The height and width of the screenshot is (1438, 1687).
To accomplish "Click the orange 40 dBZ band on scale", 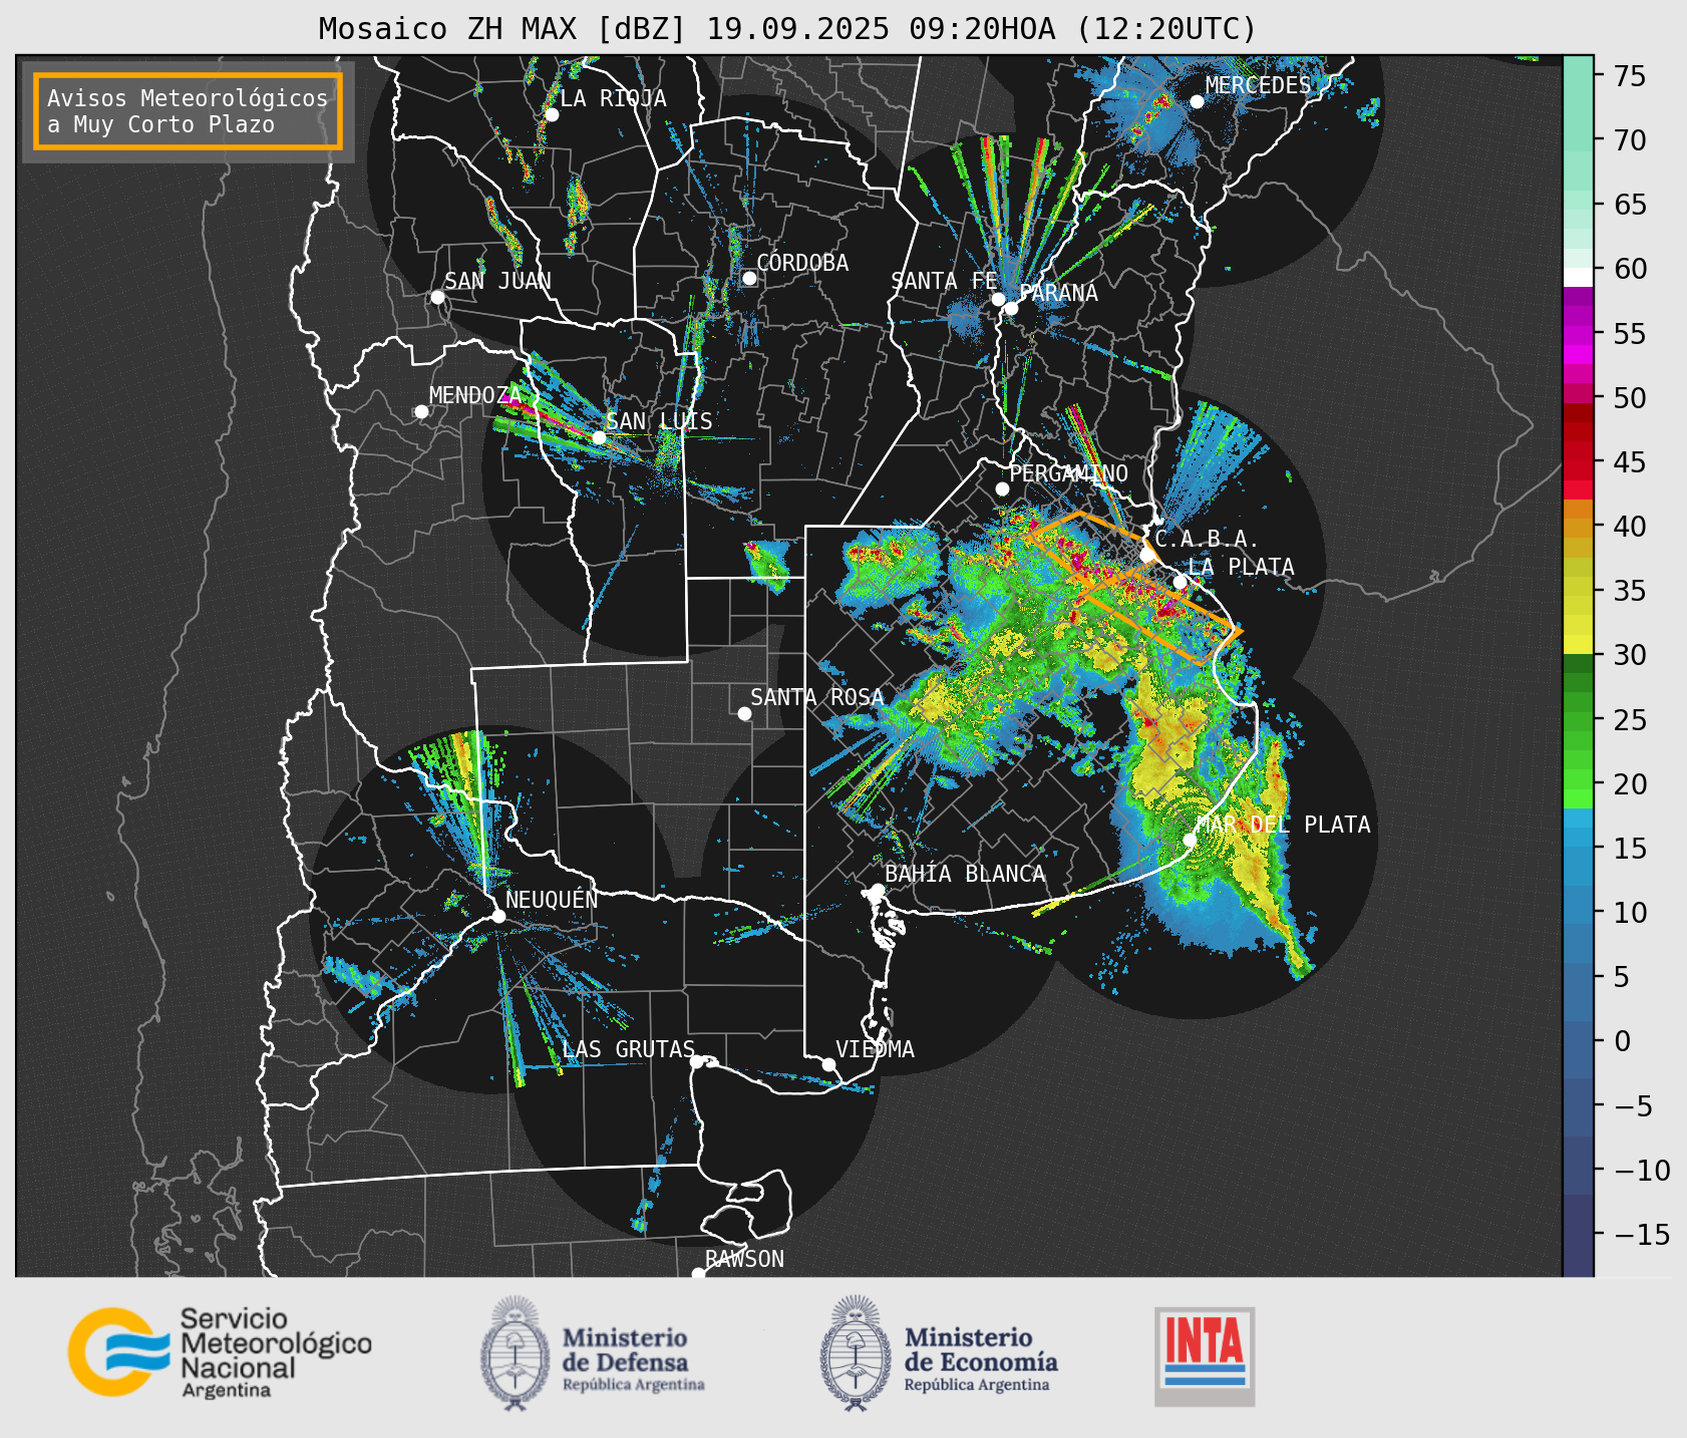I will [1578, 527].
